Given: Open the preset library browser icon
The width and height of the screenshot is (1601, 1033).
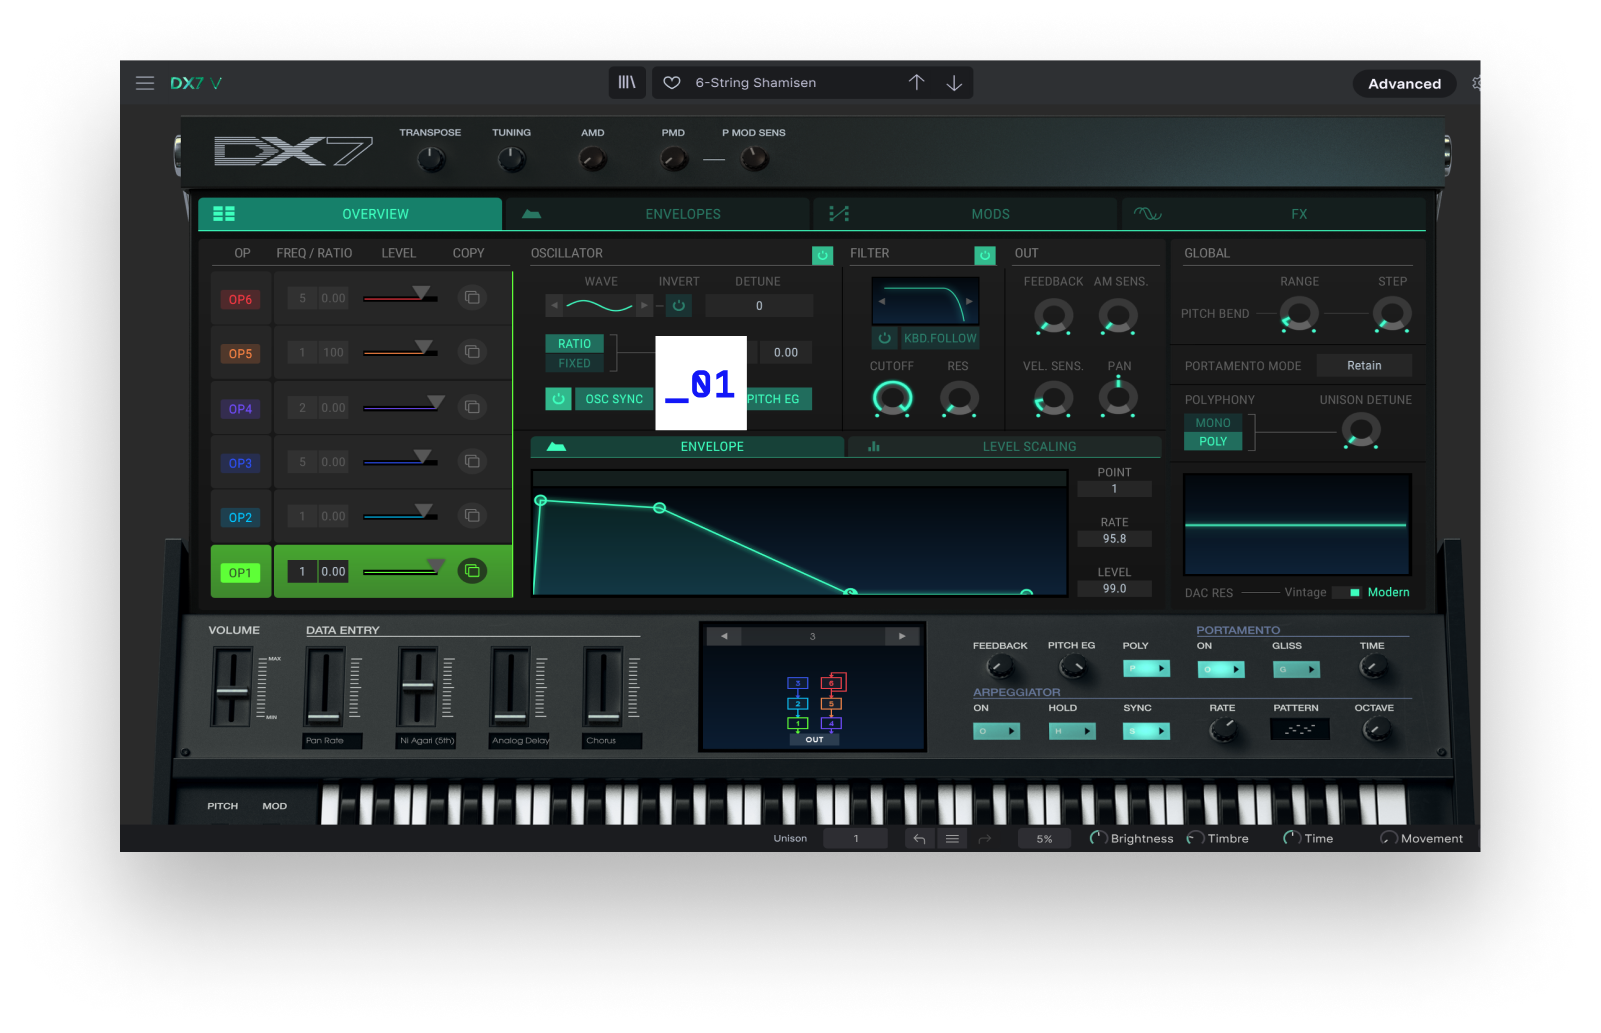Looking at the screenshot, I should 627,83.
